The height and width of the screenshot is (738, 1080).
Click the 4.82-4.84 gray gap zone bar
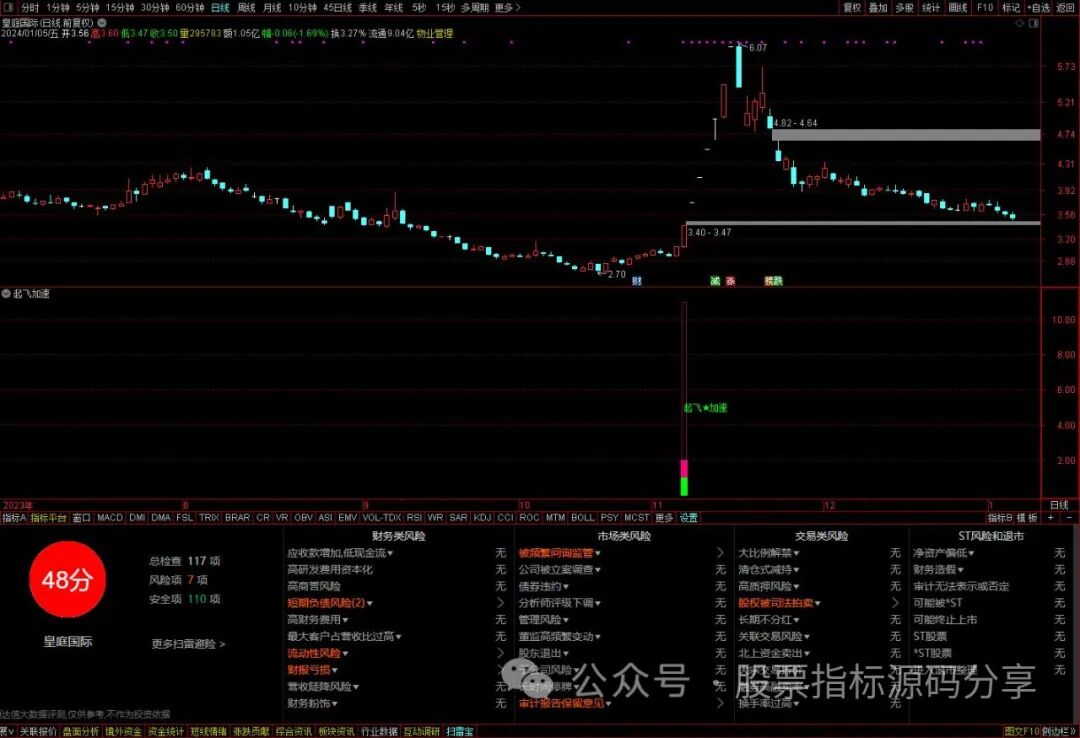tap(906, 135)
